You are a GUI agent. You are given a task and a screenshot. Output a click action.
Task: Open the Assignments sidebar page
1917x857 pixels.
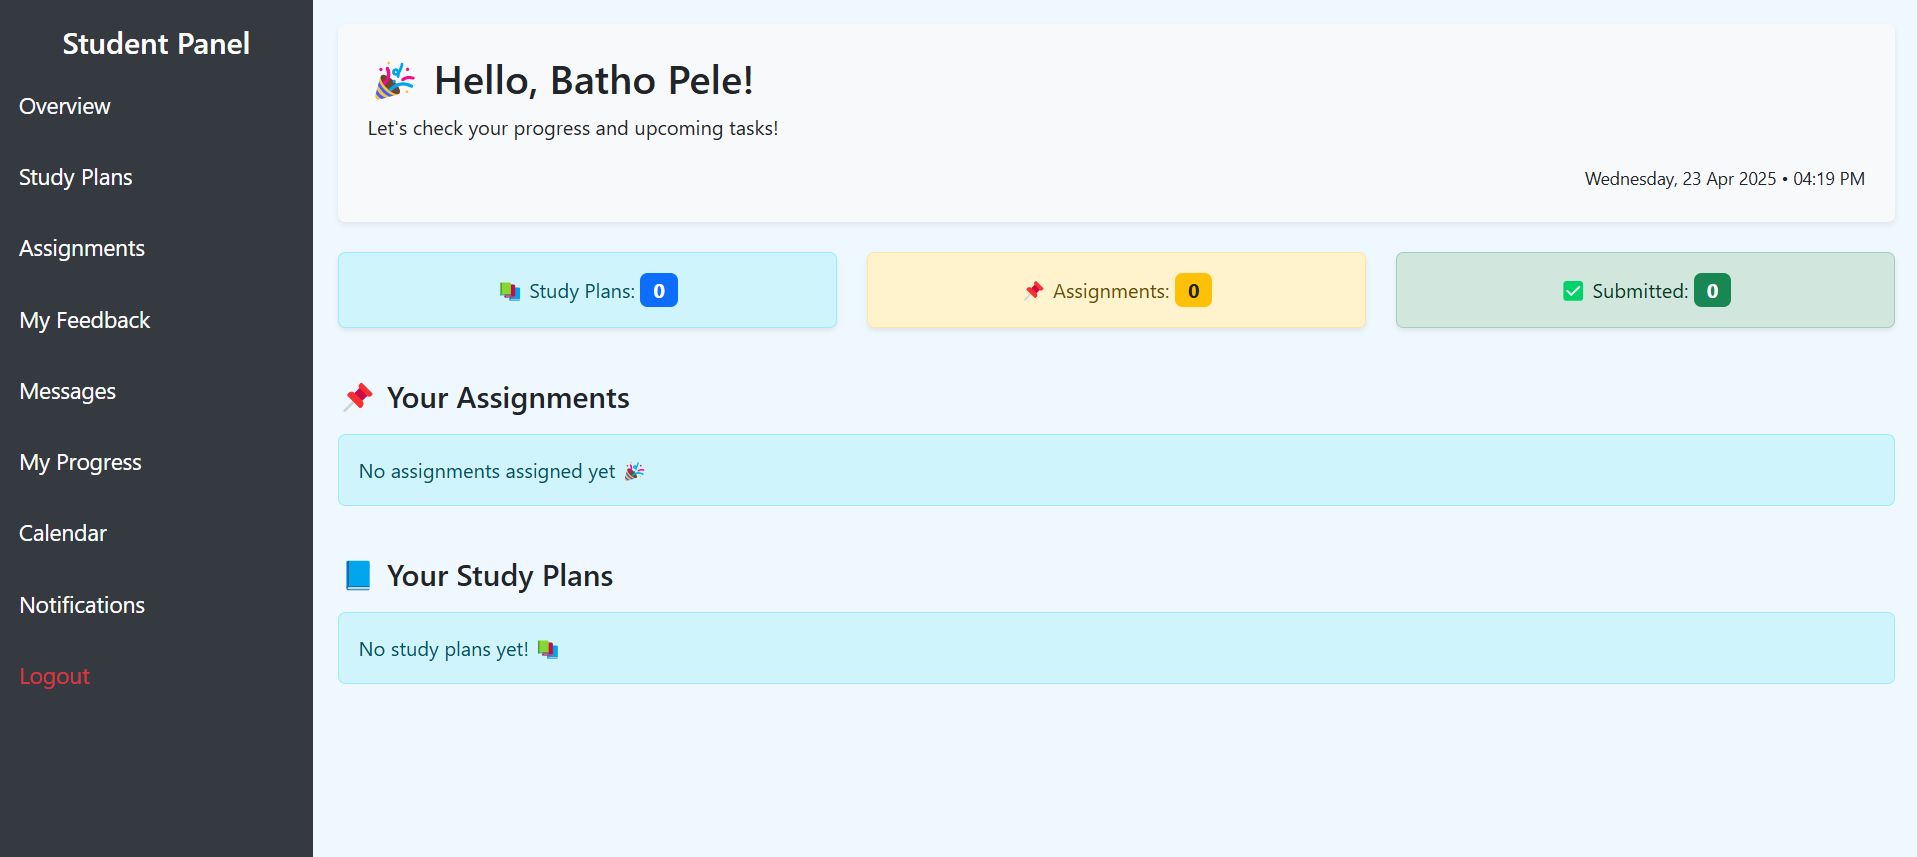tap(82, 248)
